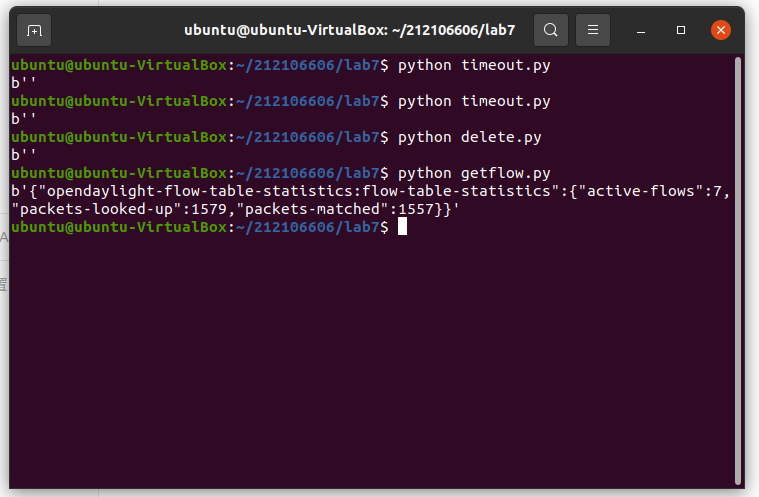759x497 pixels.
Task: Open a new terminal tab
Action: coord(35,30)
